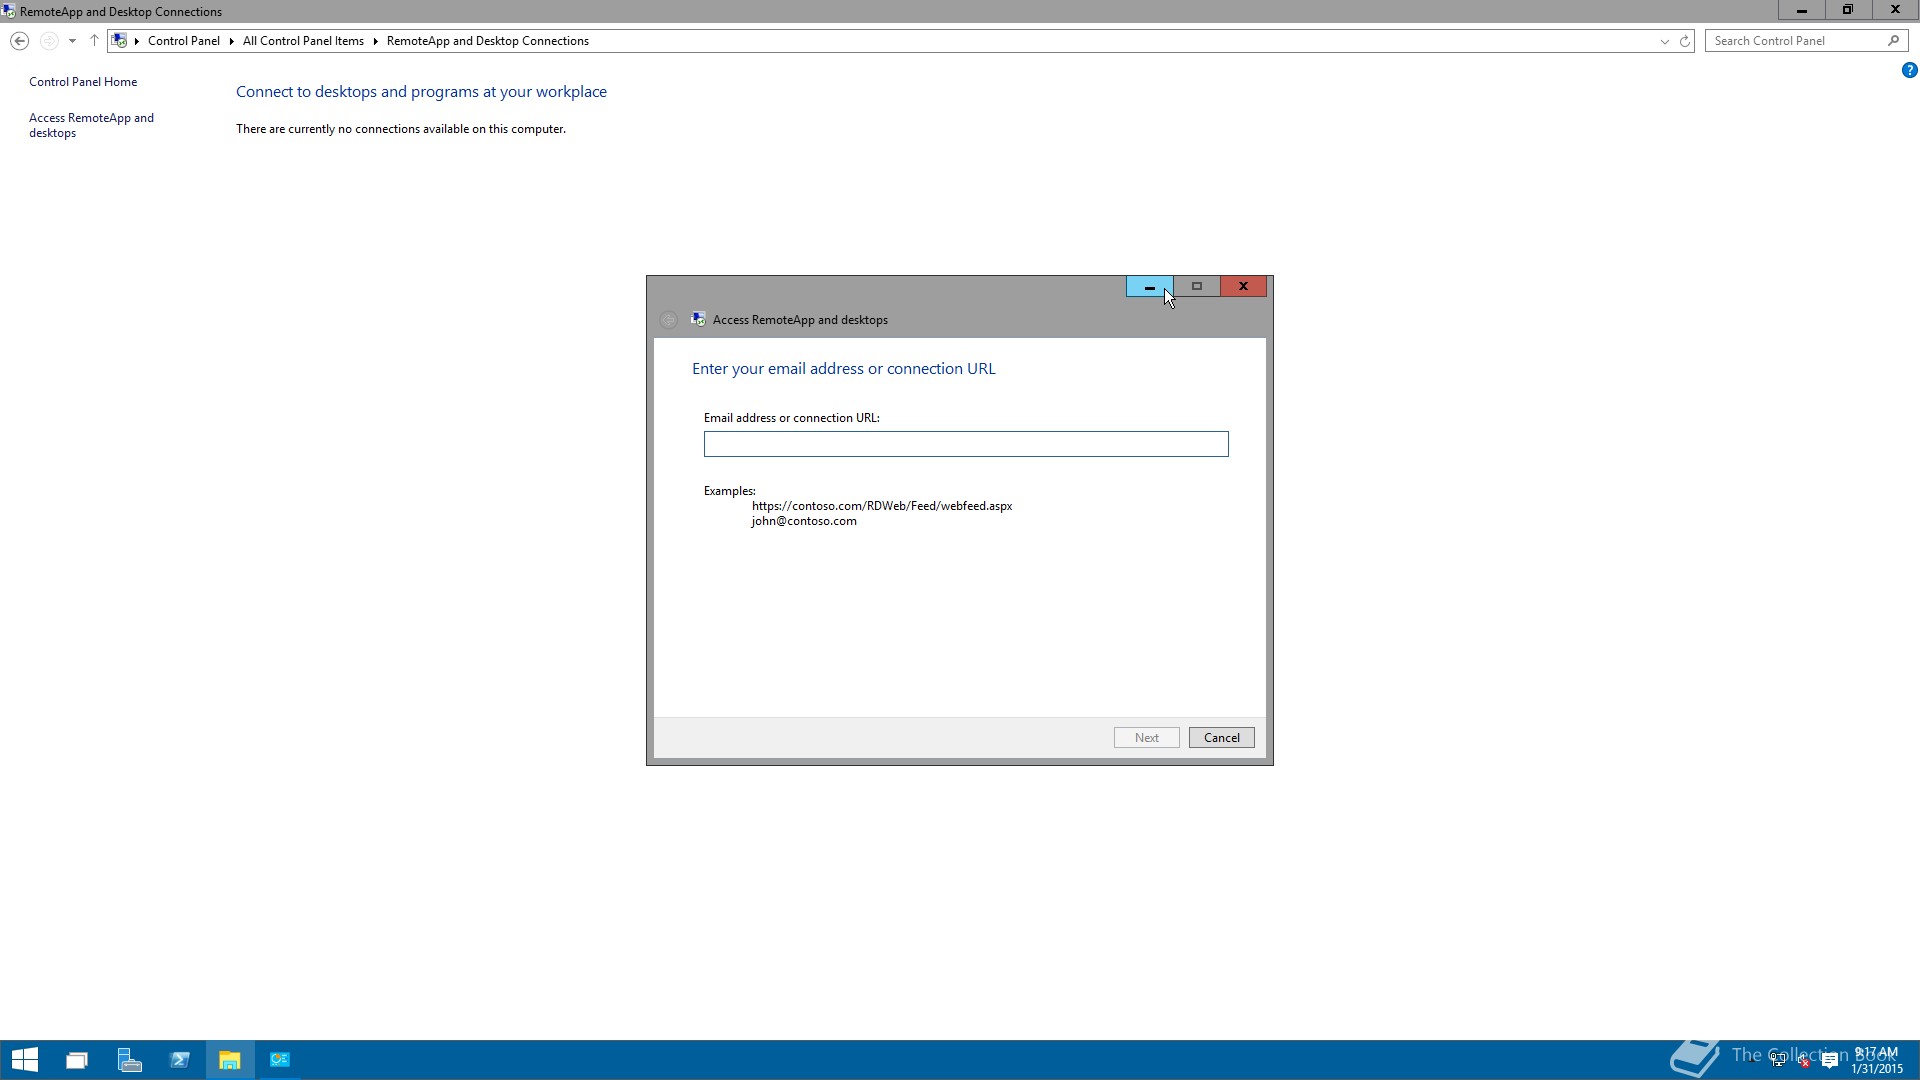Click the search magnifier icon
1920x1080 pixels.
(x=1893, y=41)
